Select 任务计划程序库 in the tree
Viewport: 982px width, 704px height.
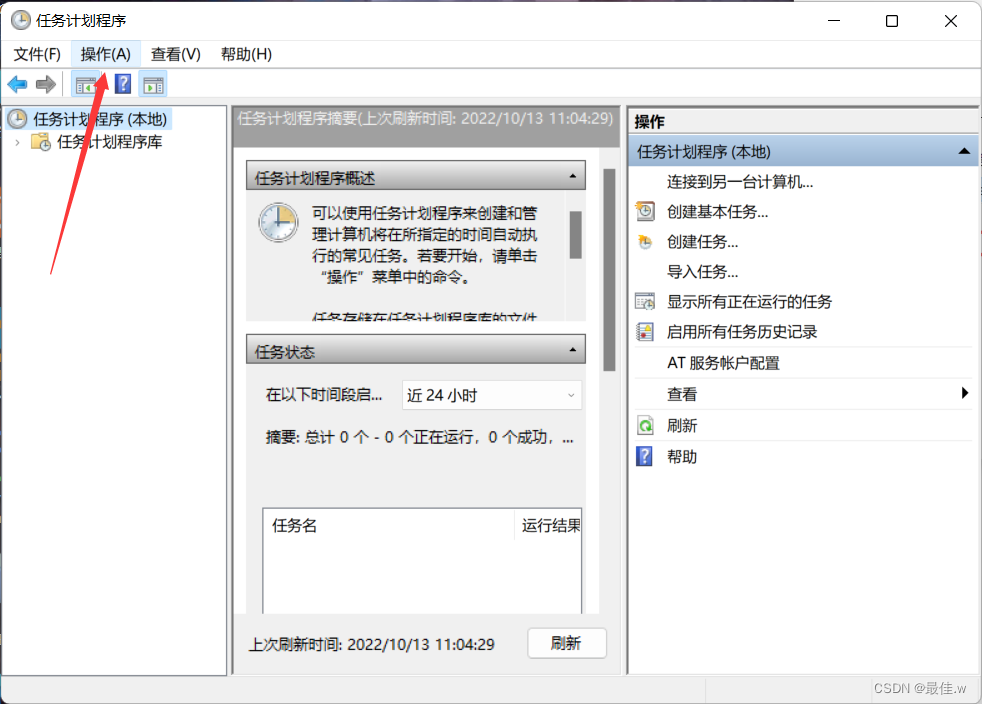[x=110, y=142]
